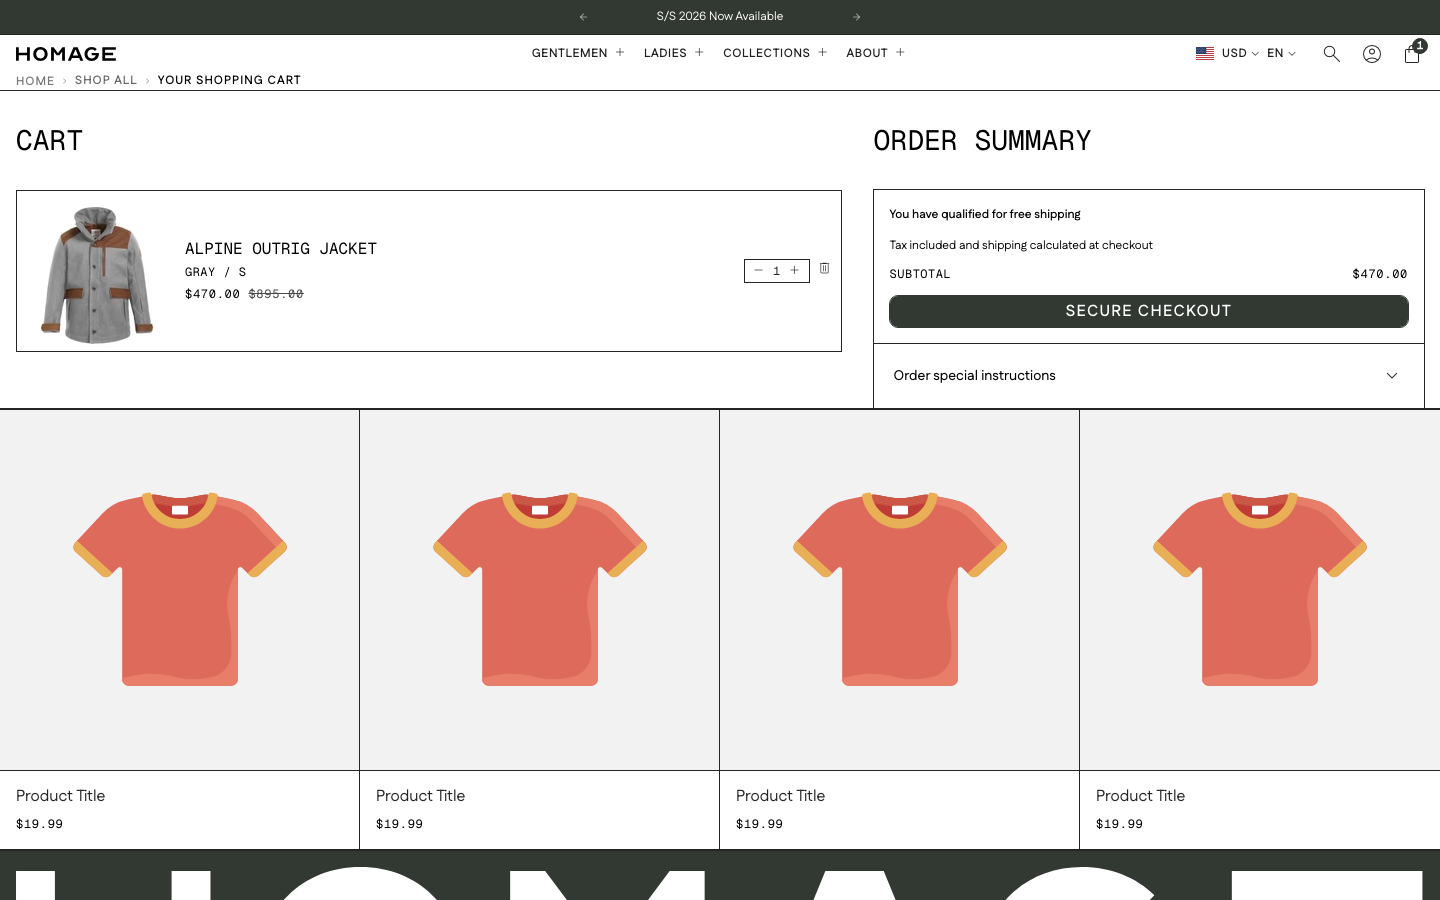Click Secure Checkout button
Image resolution: width=1440 pixels, height=900 pixels.
click(1148, 311)
